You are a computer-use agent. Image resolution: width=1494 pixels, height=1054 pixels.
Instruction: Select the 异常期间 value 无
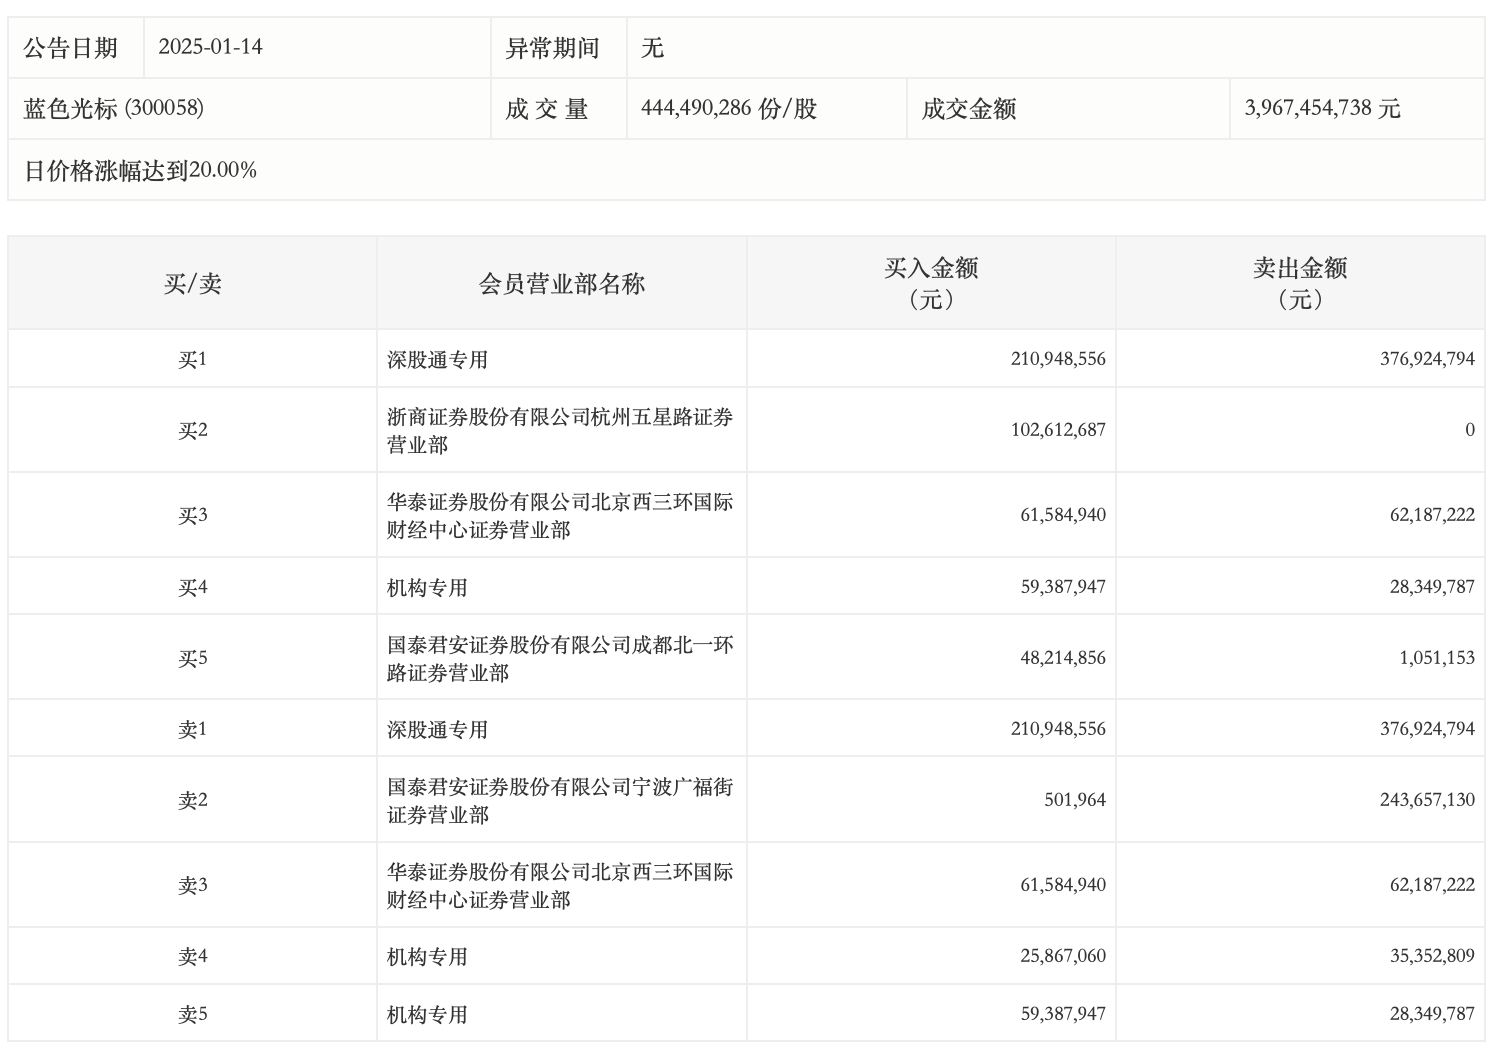tap(652, 48)
